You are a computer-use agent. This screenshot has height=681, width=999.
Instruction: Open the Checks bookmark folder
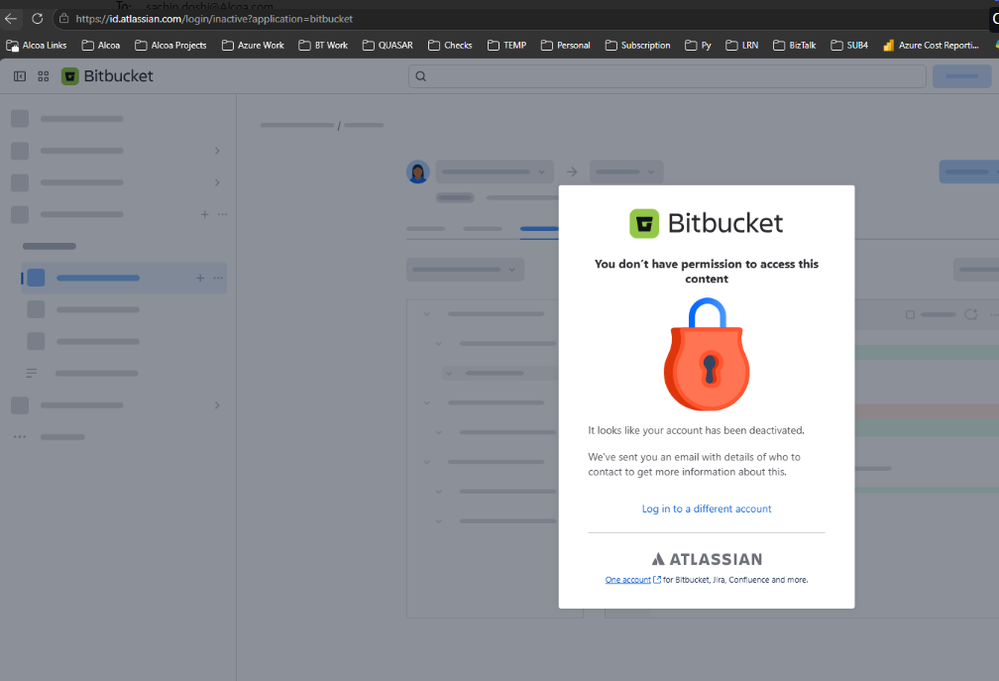450,45
